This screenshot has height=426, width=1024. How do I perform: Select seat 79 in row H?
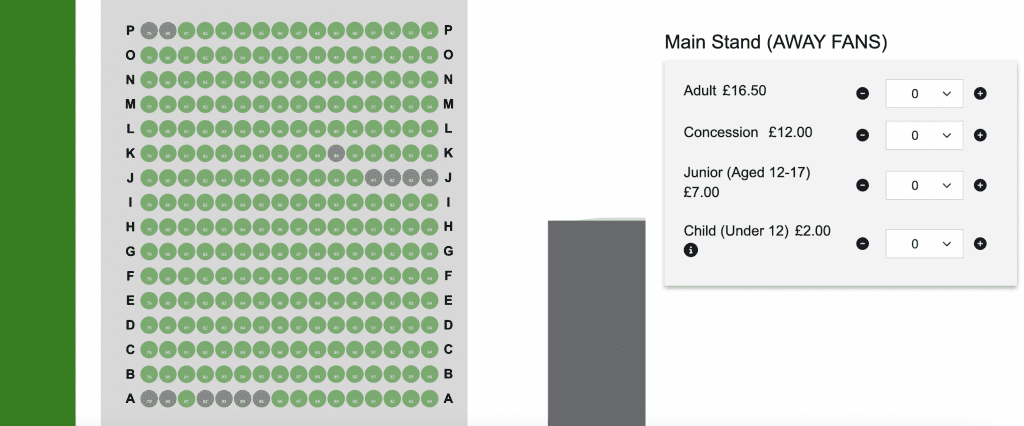tap(148, 227)
